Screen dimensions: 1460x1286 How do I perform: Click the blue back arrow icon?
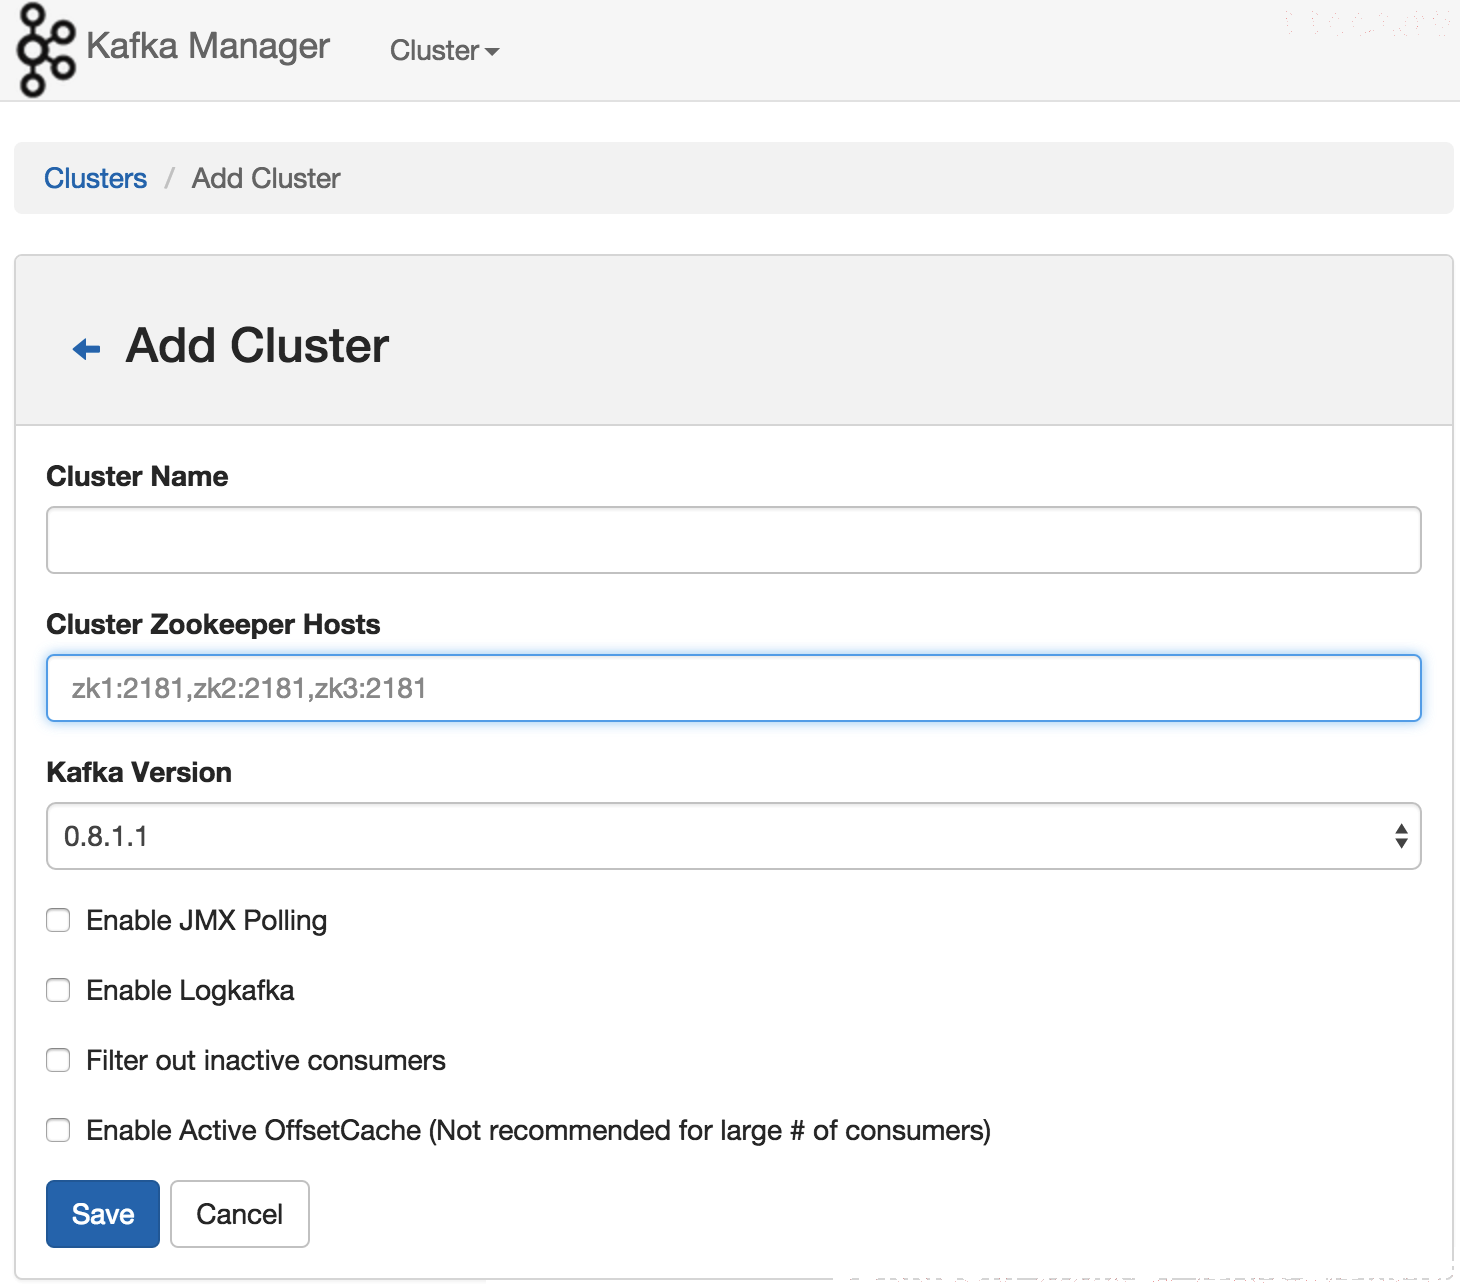tap(87, 349)
